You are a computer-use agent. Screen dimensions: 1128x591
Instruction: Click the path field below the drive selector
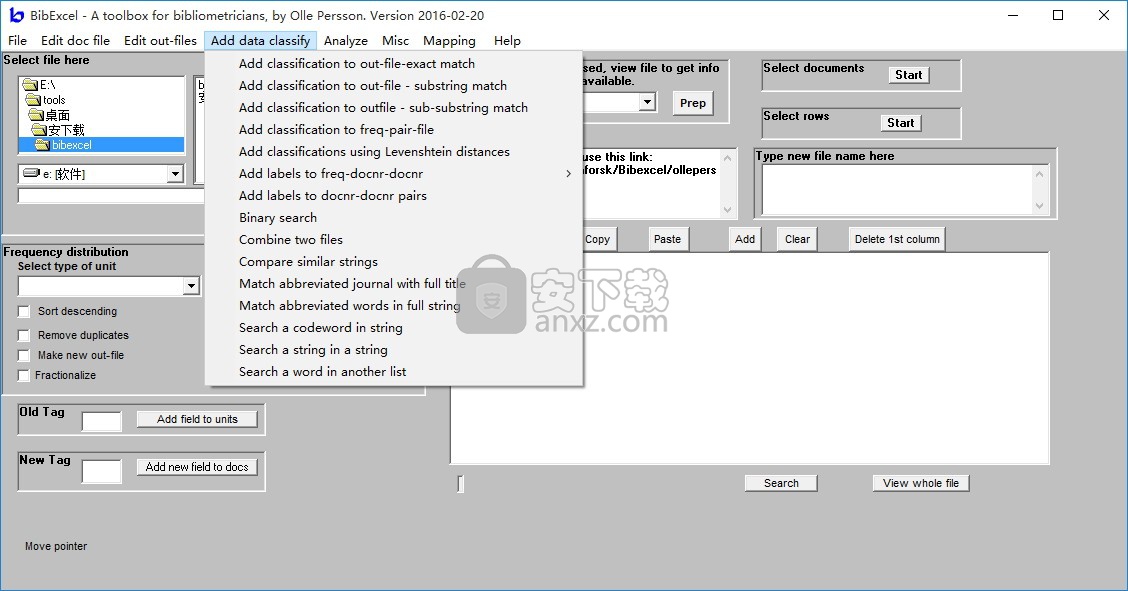[110, 196]
